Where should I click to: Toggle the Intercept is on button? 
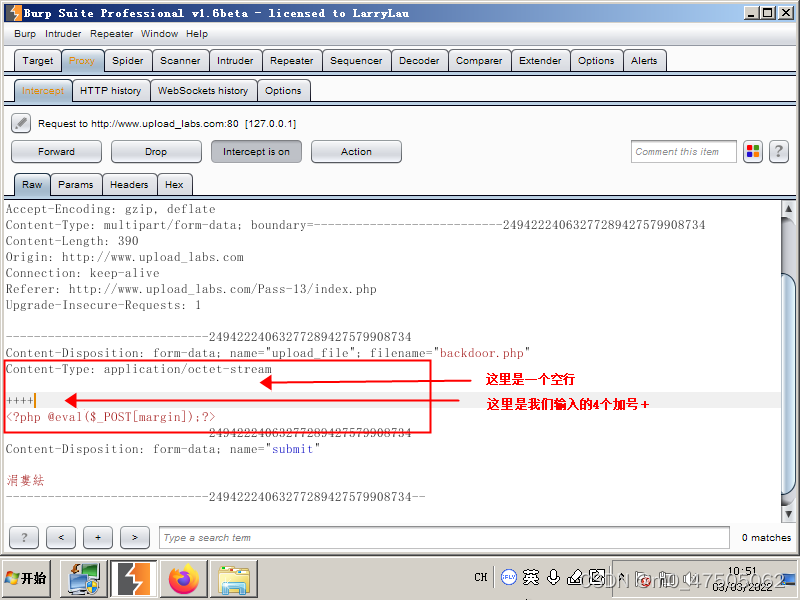pos(256,152)
